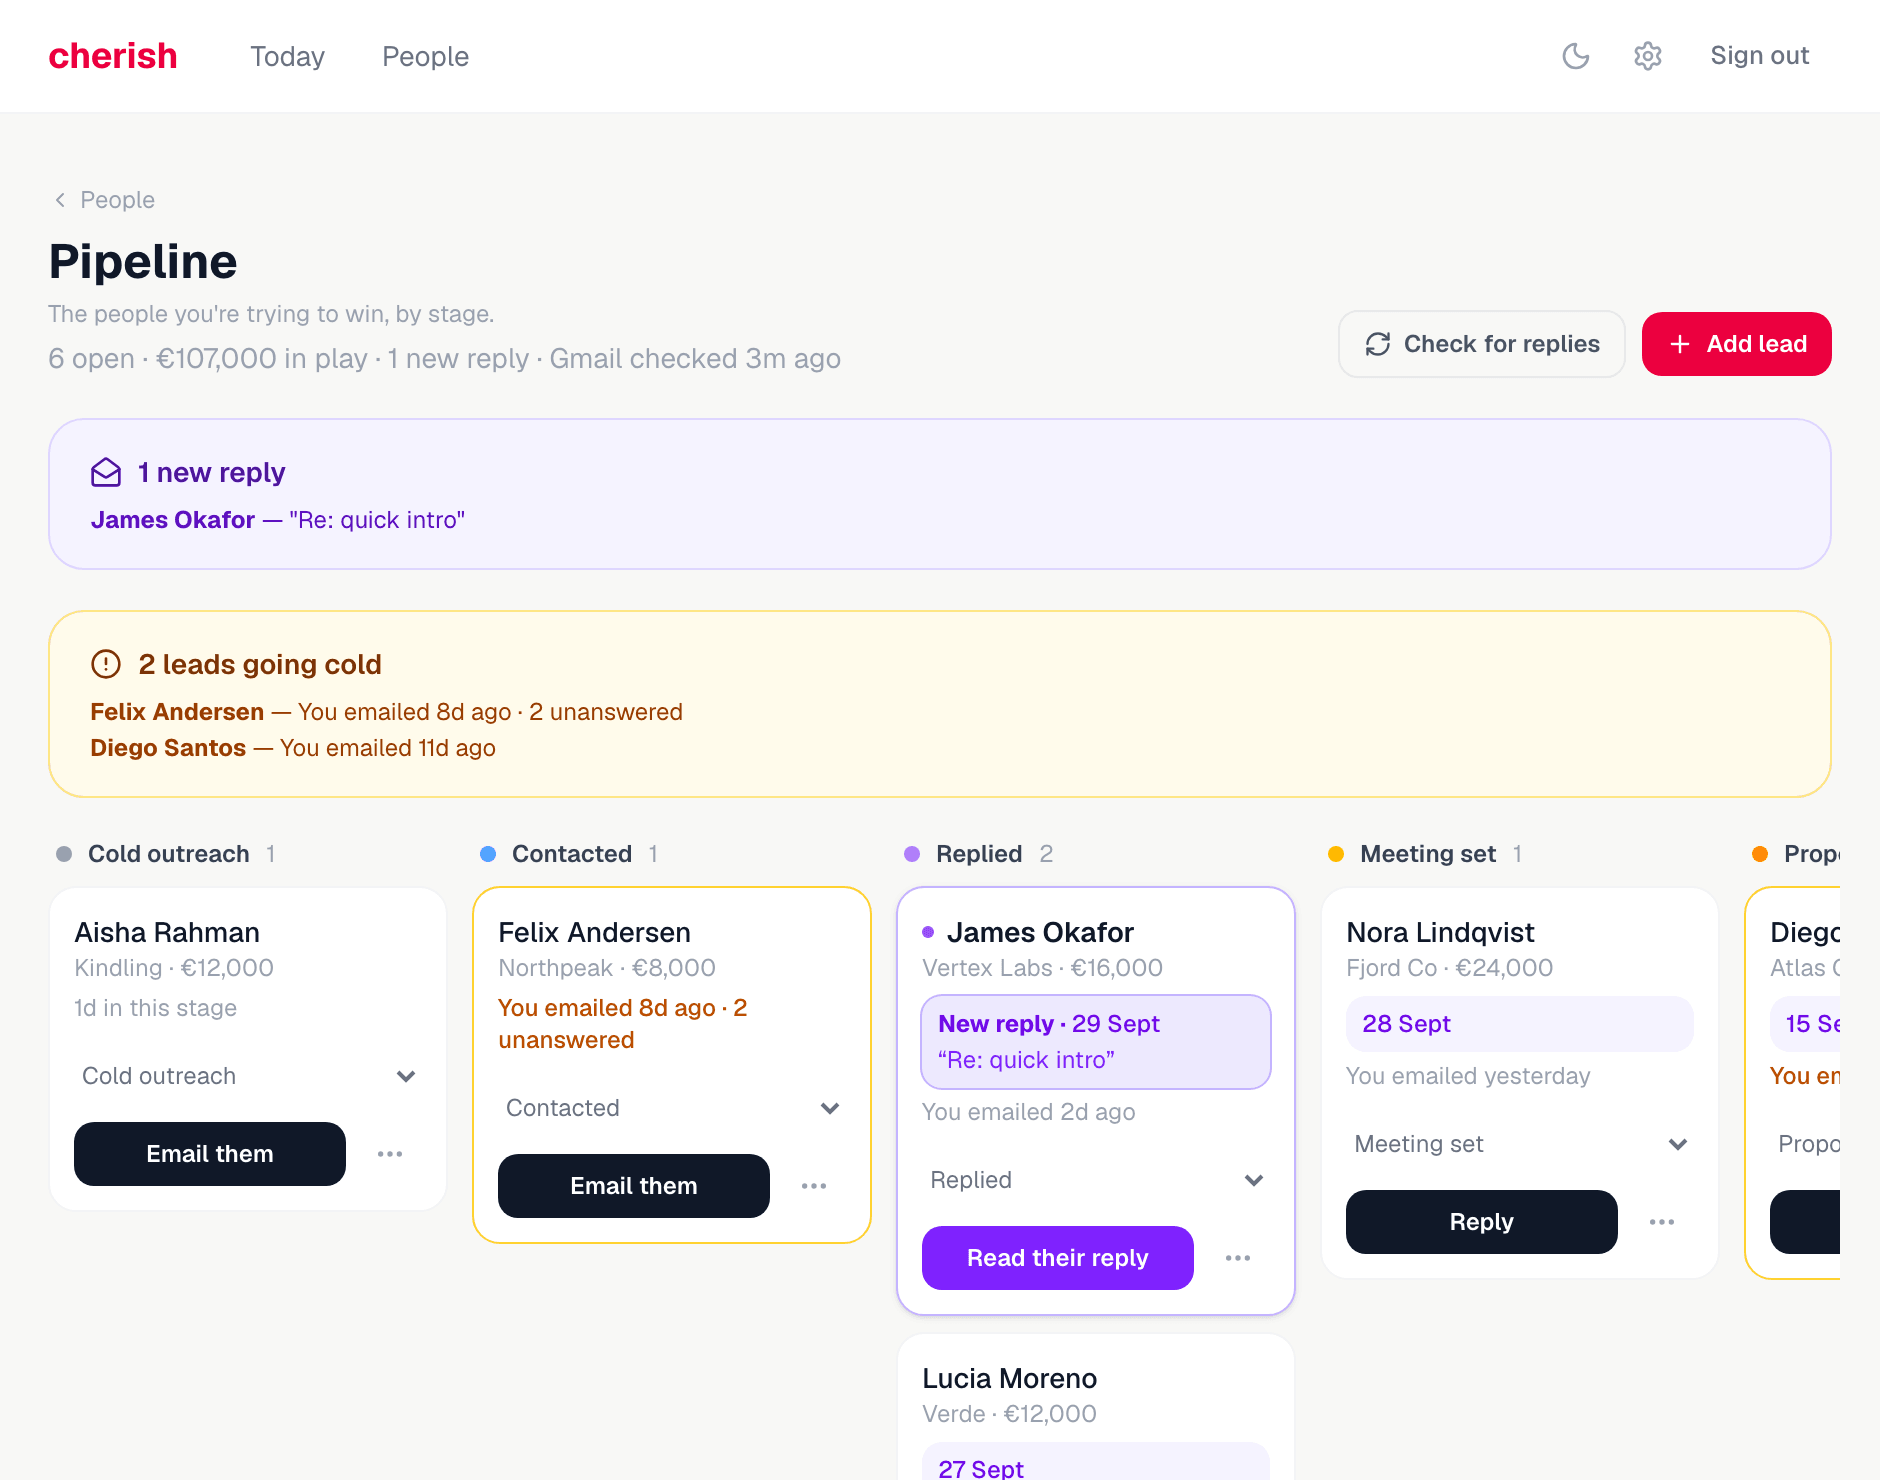Open Diego Santos in the going cold banner
Viewport: 1880px width, 1480px height.
pos(168,748)
